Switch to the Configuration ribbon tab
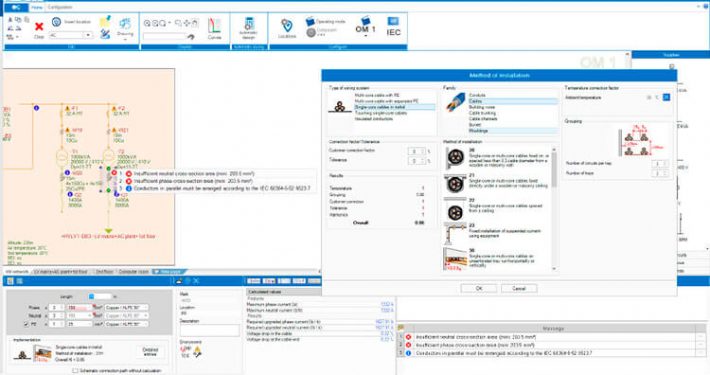 [x=60, y=7]
